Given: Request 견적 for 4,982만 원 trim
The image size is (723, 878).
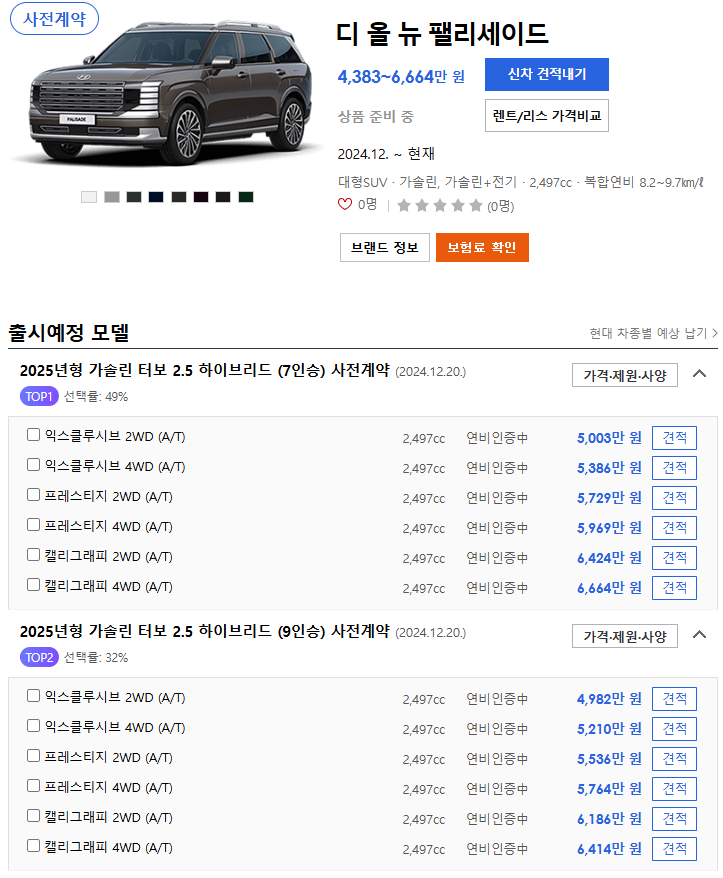Looking at the screenshot, I should pos(674,699).
